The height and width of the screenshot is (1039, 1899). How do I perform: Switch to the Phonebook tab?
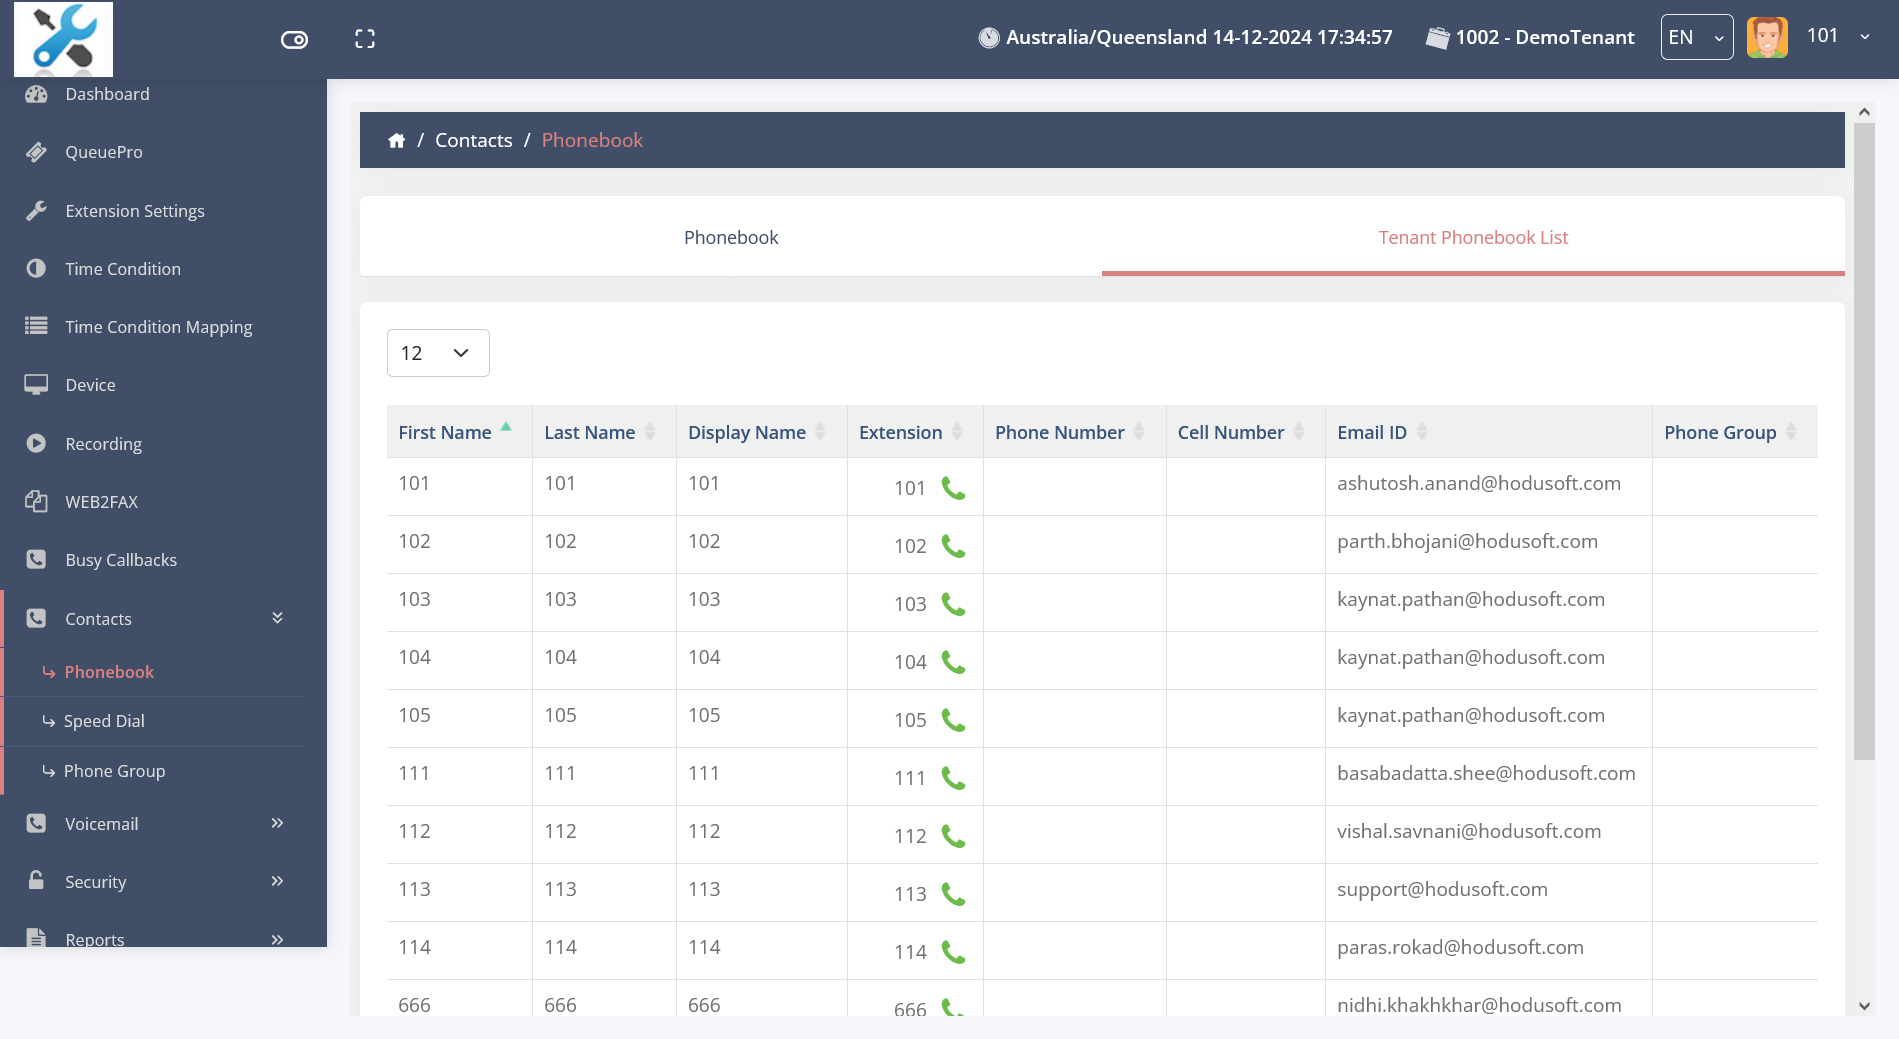[x=730, y=238]
